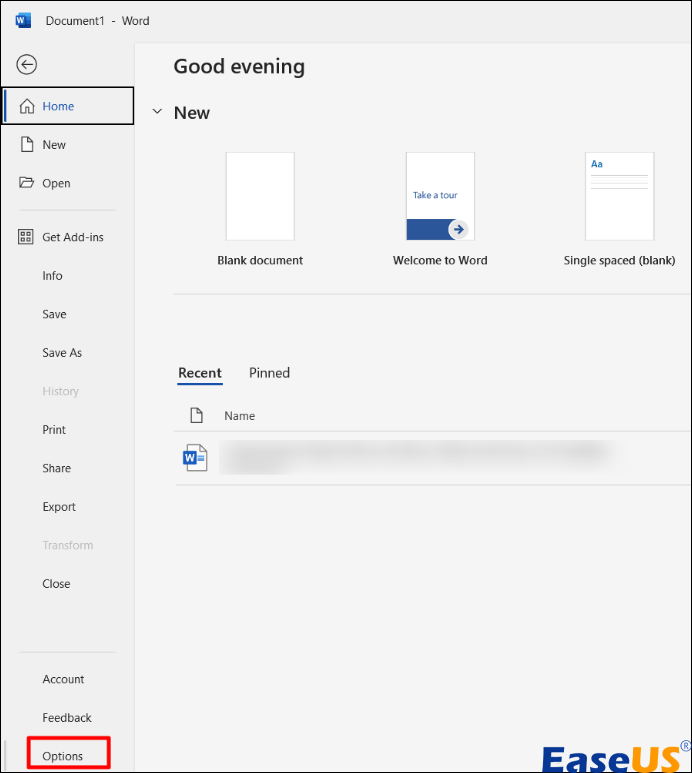Select the Single spaced (blank) template

coord(620,196)
